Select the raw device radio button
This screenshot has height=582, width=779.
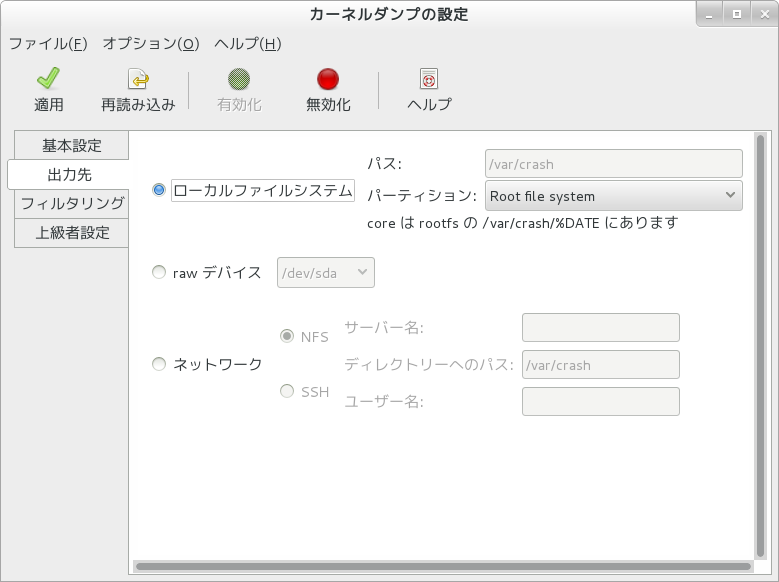point(159,272)
